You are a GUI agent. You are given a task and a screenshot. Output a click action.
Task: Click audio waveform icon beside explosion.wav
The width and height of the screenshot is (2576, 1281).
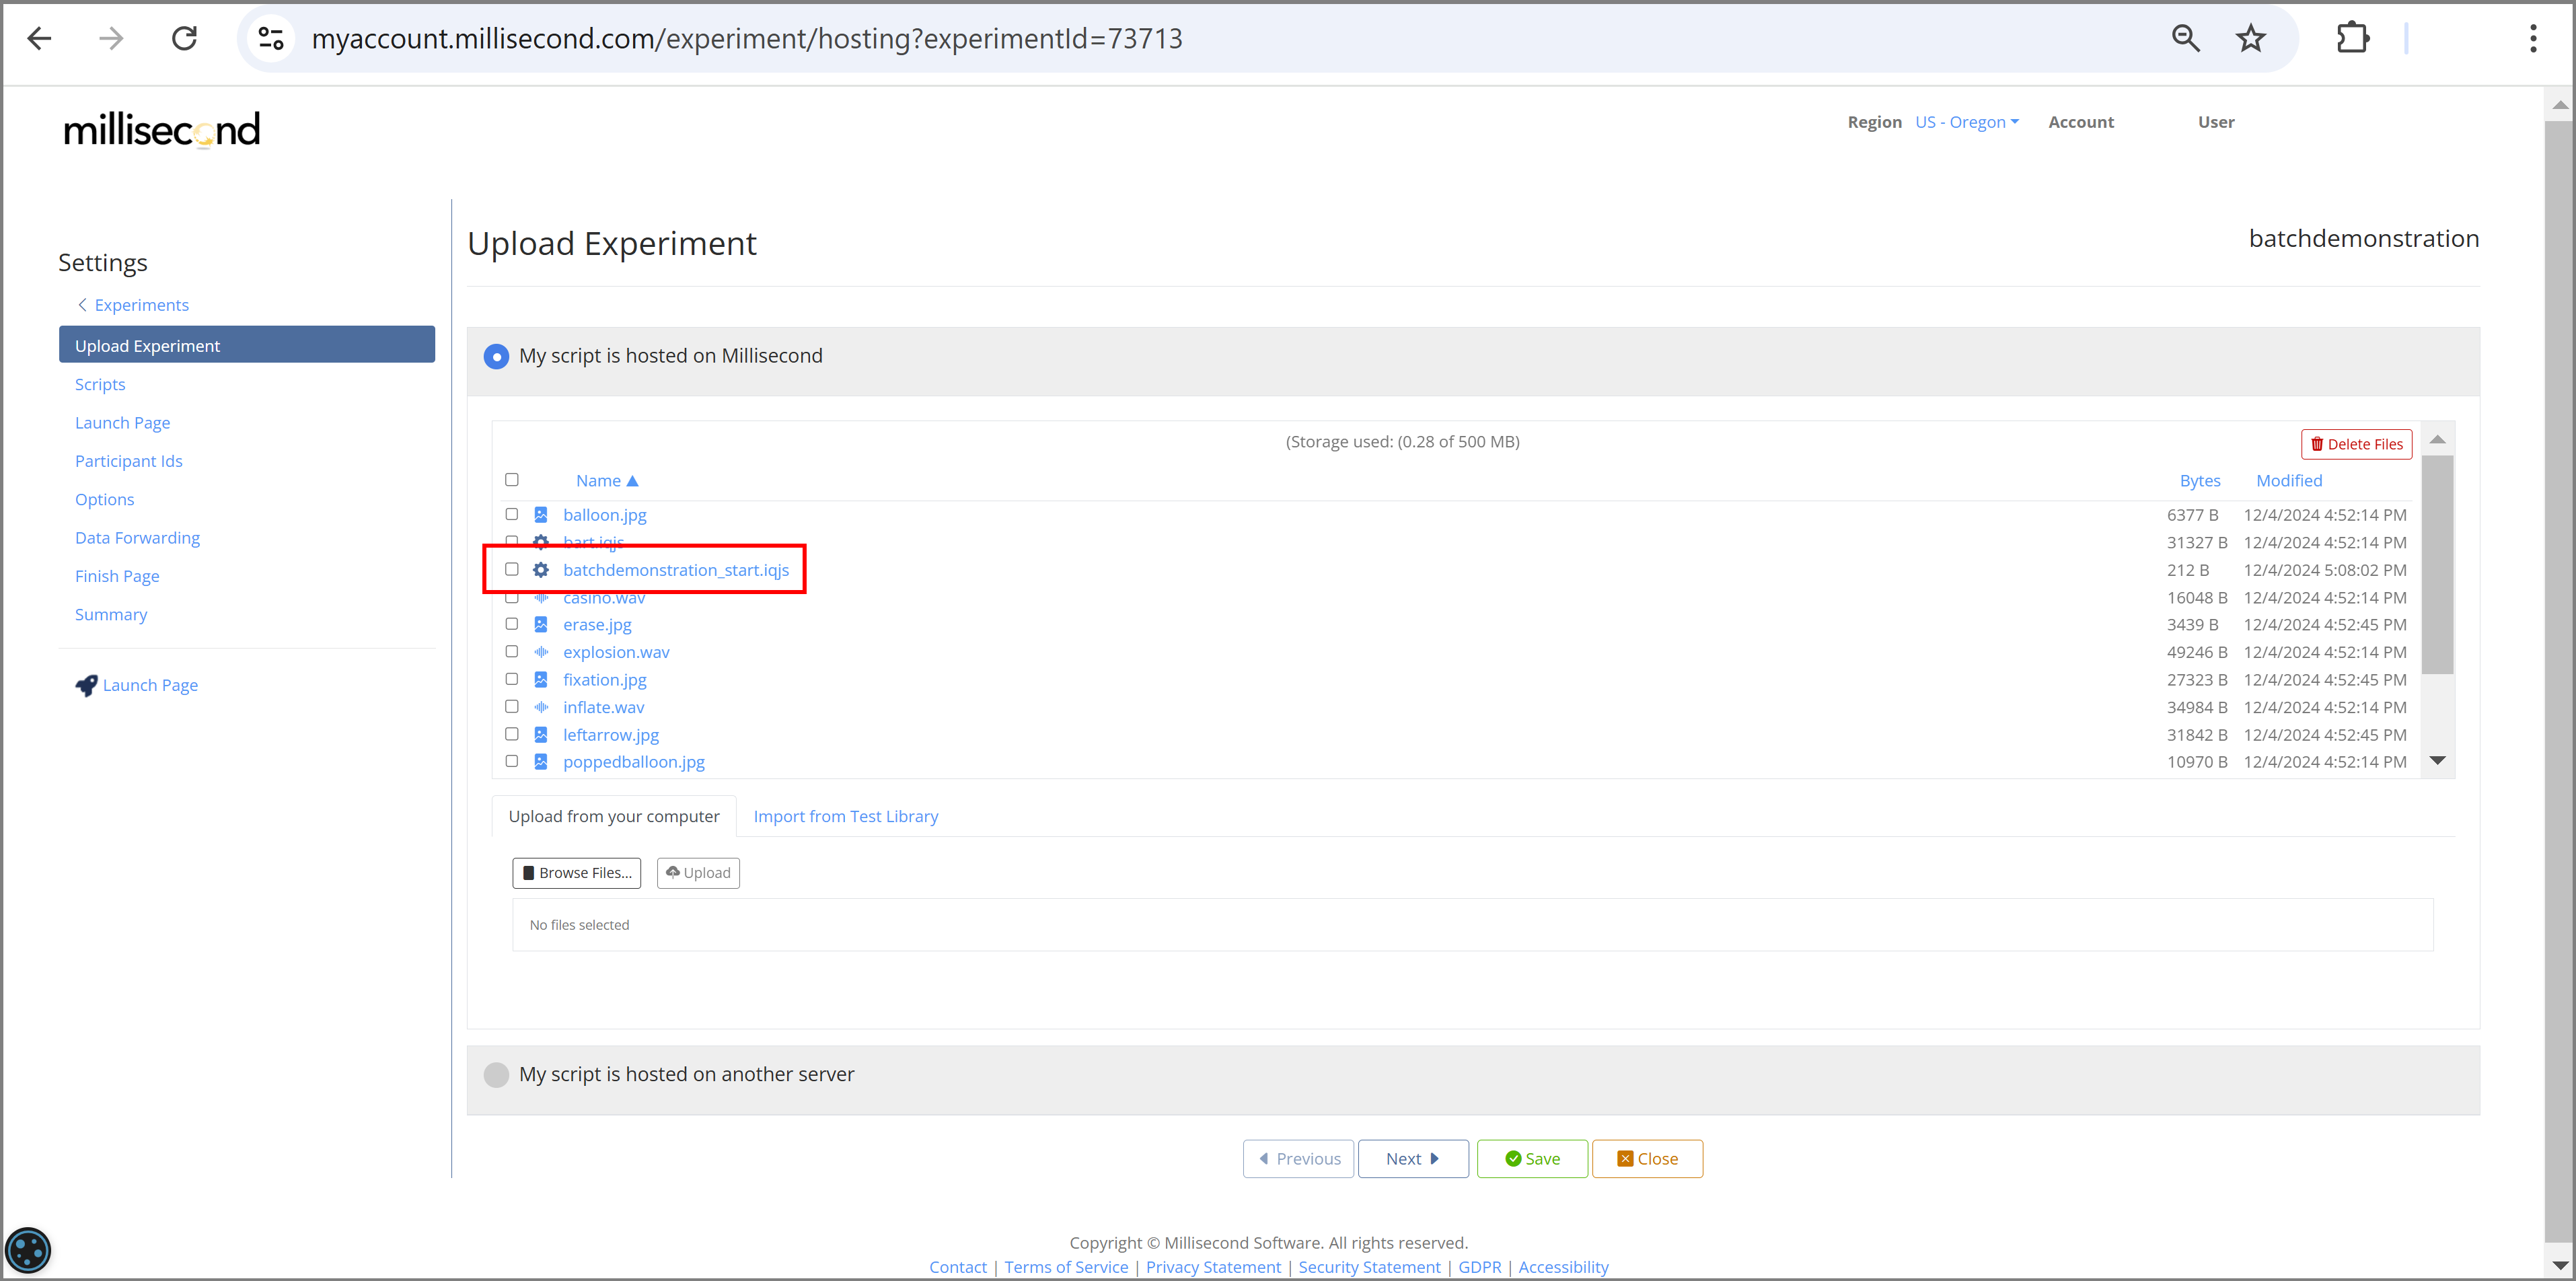click(x=541, y=652)
